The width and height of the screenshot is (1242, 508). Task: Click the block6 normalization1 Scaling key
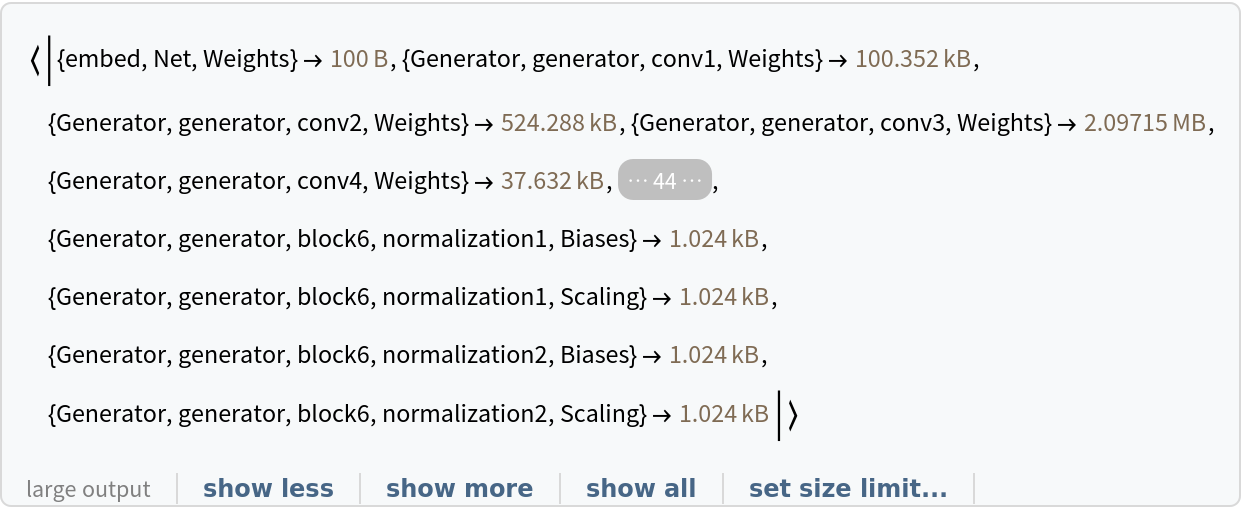point(346,297)
